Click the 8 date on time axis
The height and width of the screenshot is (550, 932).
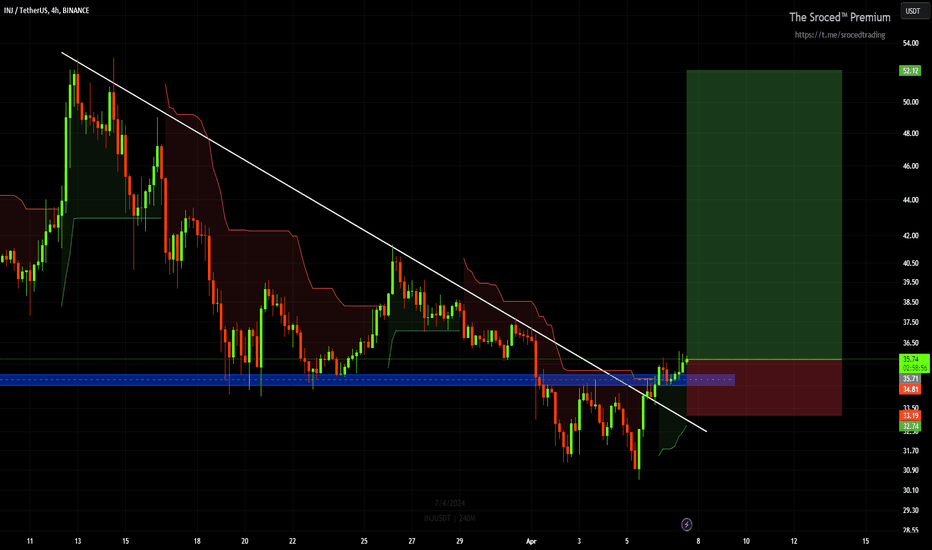(698, 541)
